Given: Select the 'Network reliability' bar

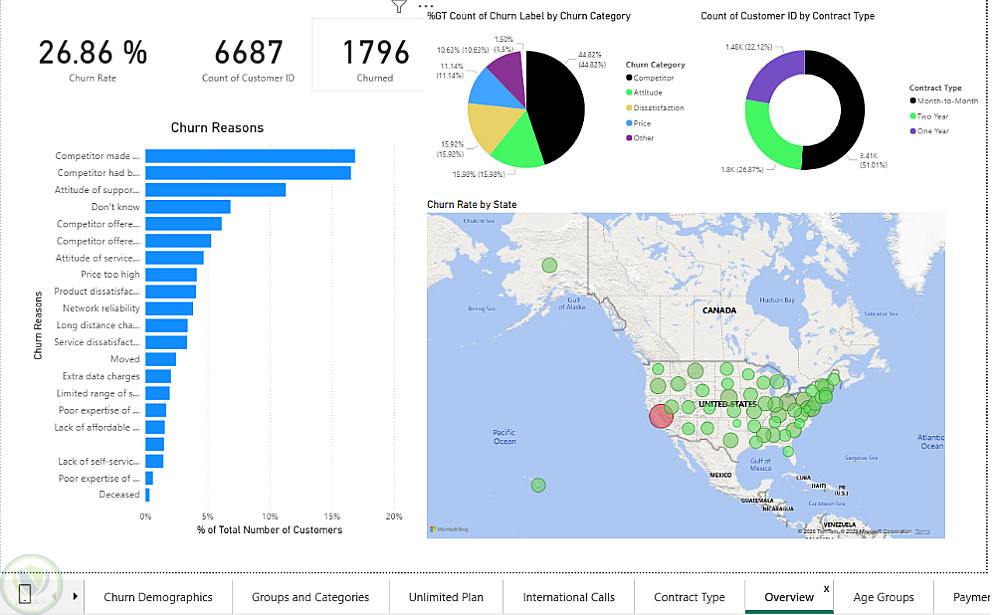Looking at the screenshot, I should [169, 309].
